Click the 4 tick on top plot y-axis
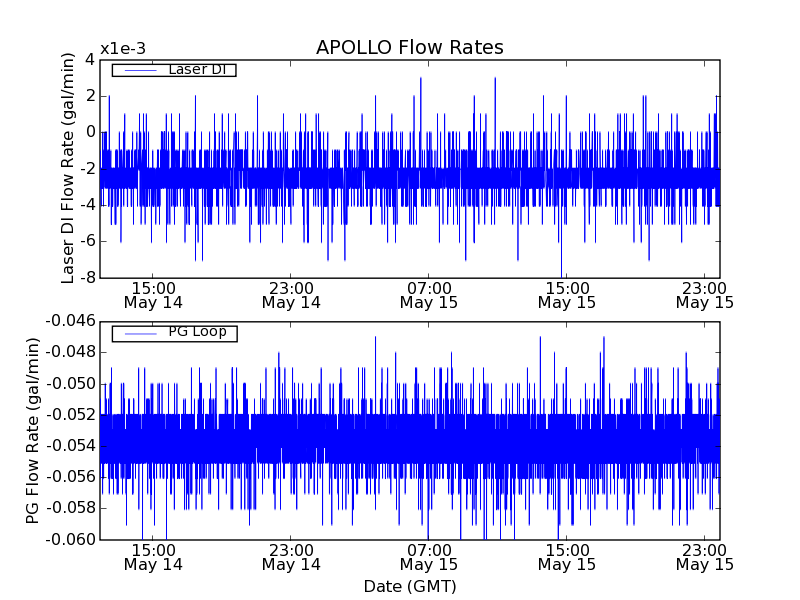 pyautogui.click(x=89, y=60)
